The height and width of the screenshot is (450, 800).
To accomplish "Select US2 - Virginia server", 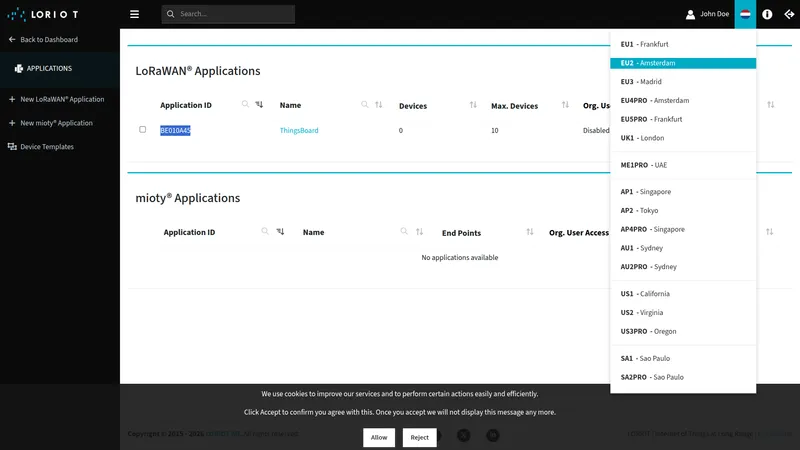I will [683, 313].
